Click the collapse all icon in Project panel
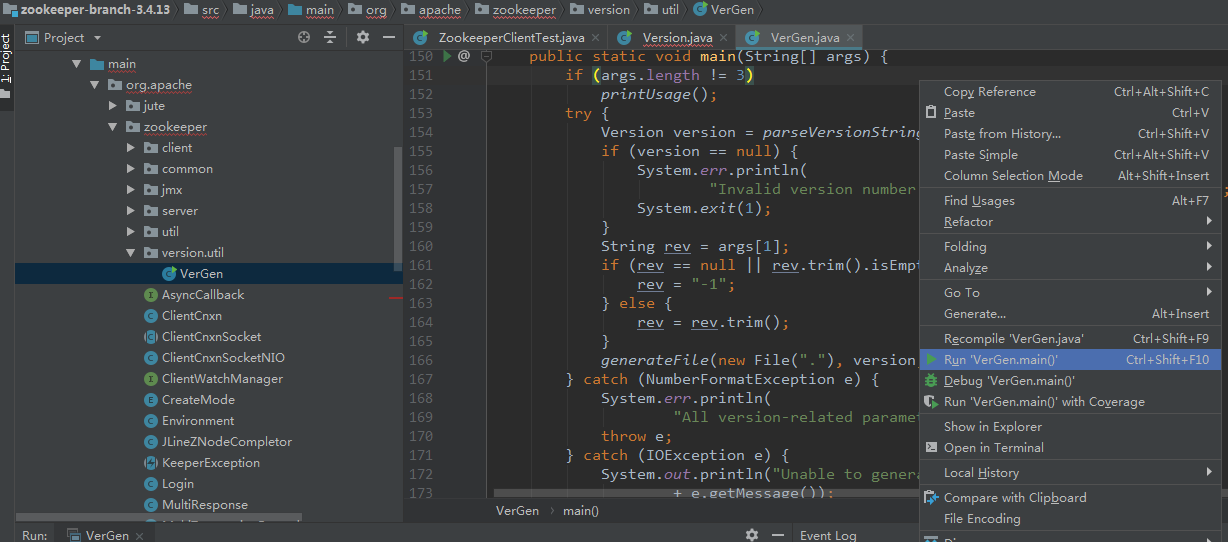Image resolution: width=1228 pixels, height=542 pixels. [330, 37]
